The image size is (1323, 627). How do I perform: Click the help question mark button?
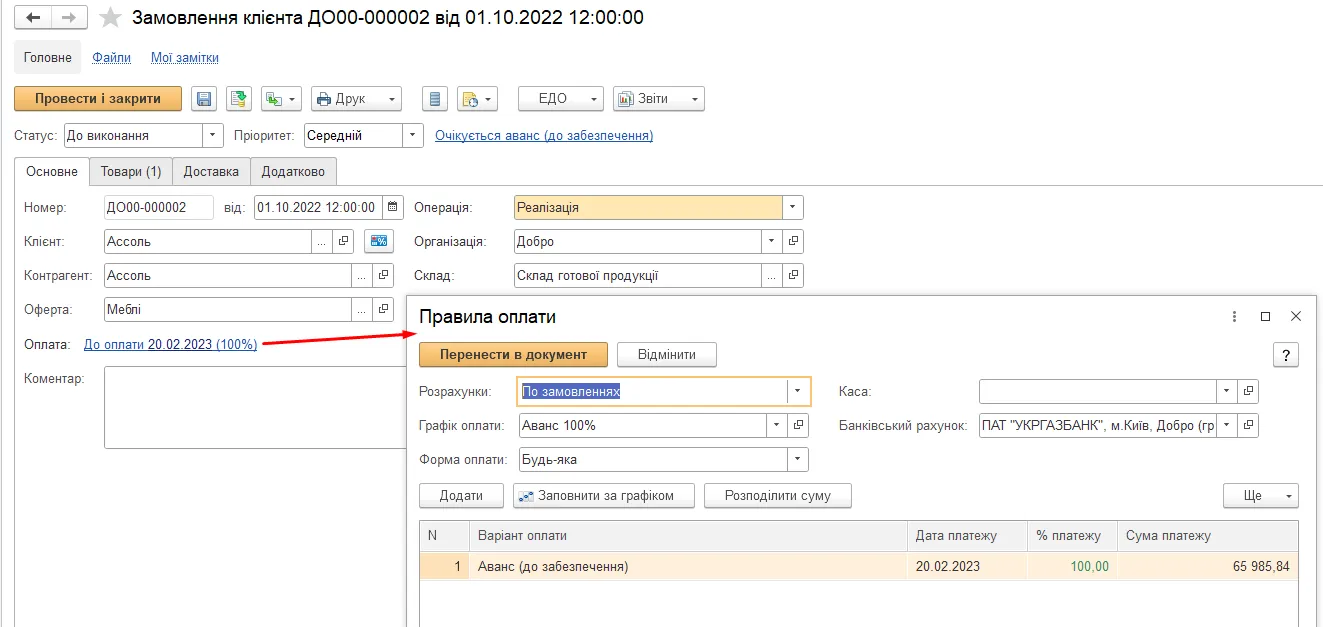[1286, 354]
